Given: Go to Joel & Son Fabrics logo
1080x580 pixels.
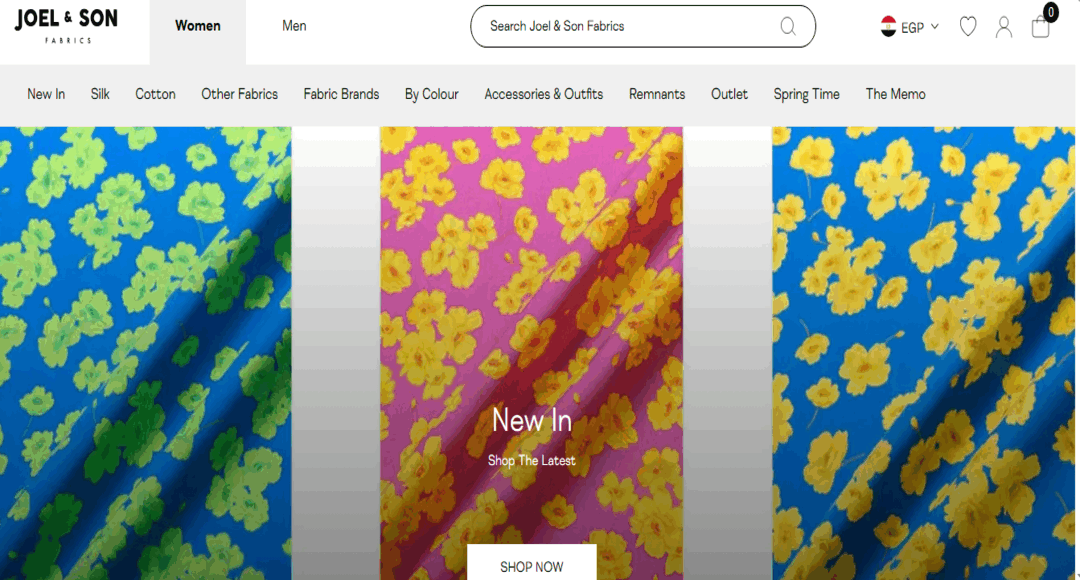Looking at the screenshot, I should tap(66, 26).
